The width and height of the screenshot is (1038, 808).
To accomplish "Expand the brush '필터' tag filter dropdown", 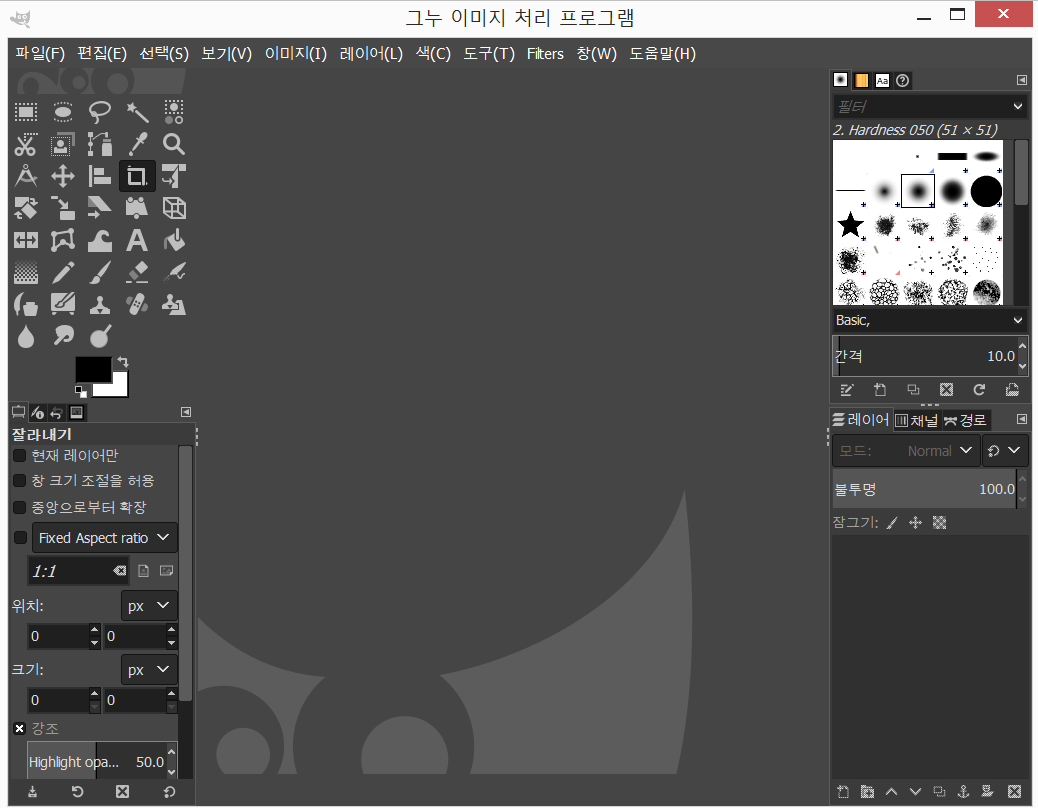I will (1017, 106).
